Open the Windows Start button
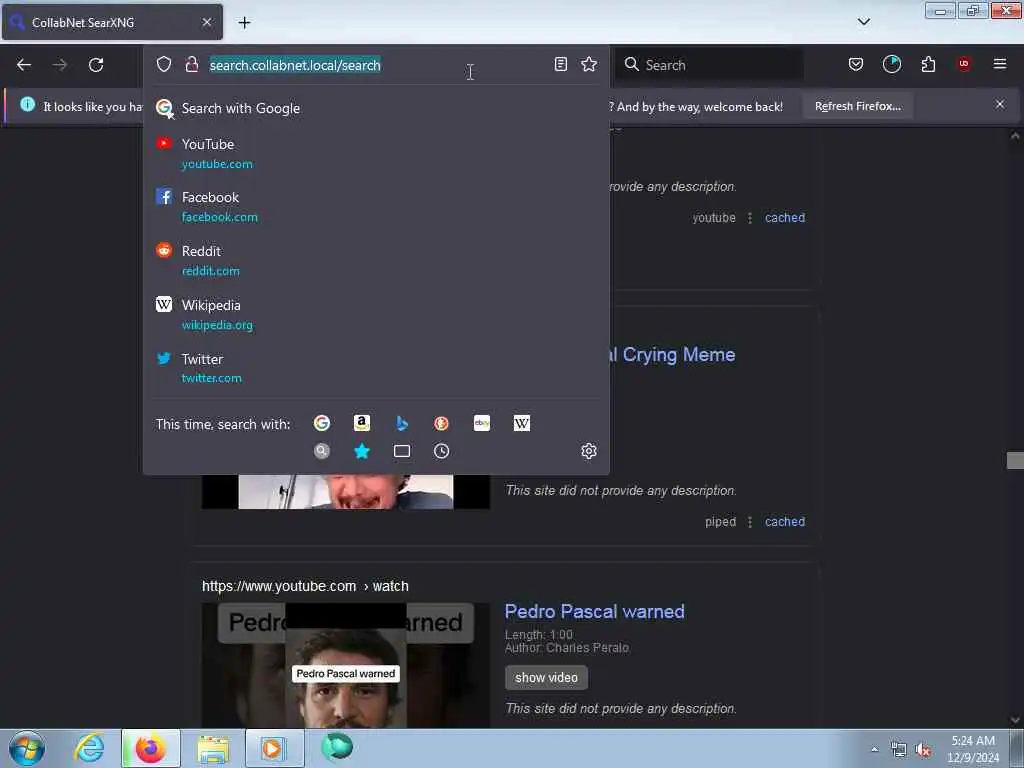The image size is (1024, 768). pos(27,748)
